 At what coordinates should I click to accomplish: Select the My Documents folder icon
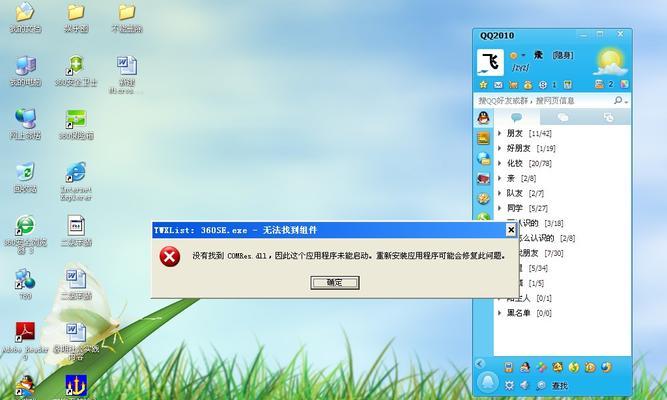coord(25,17)
